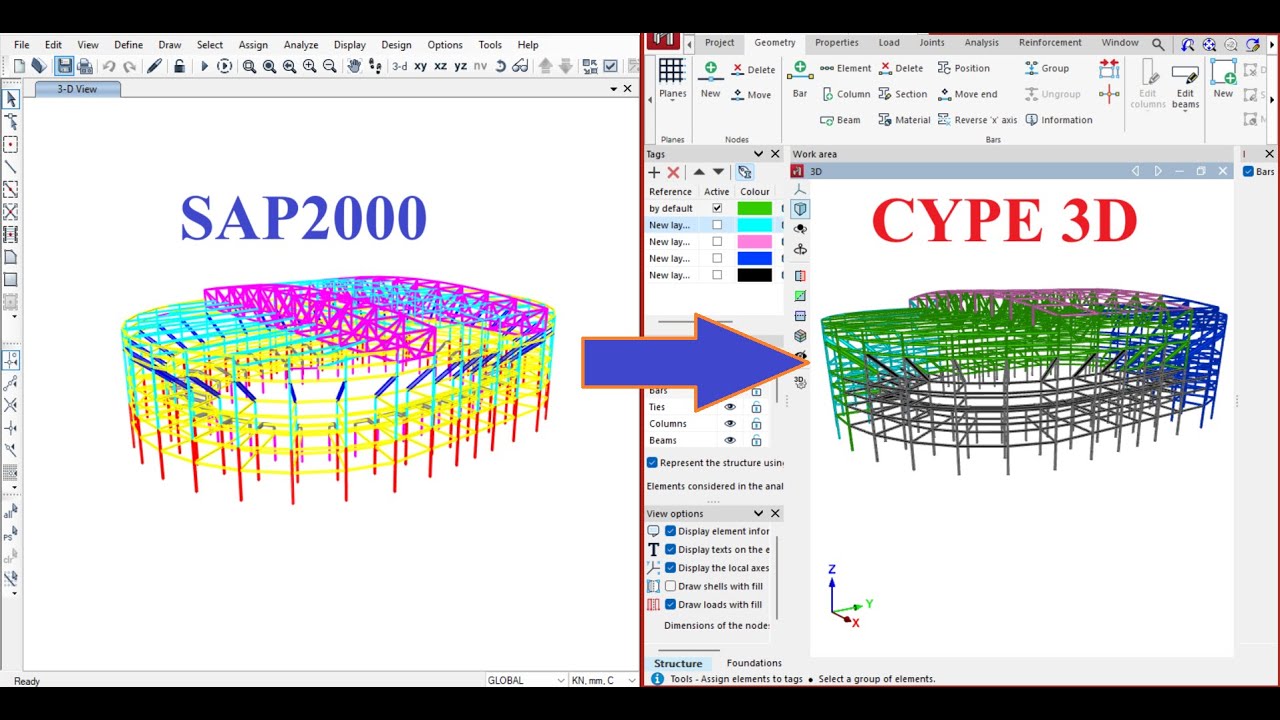Click the Move end button
The image size is (1280, 720).
click(x=967, y=94)
